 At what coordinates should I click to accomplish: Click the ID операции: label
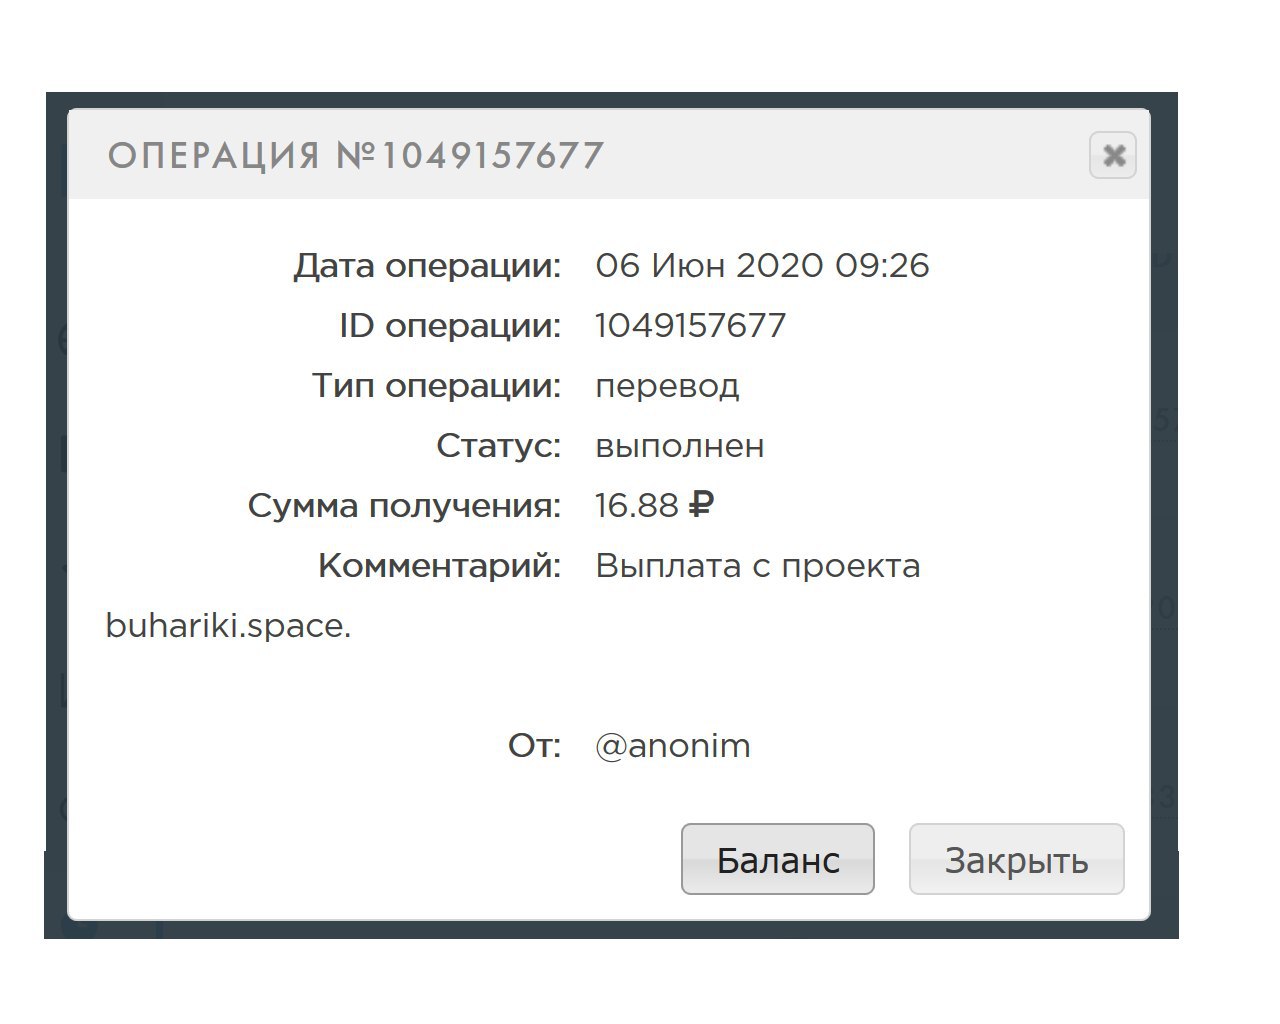(x=450, y=327)
